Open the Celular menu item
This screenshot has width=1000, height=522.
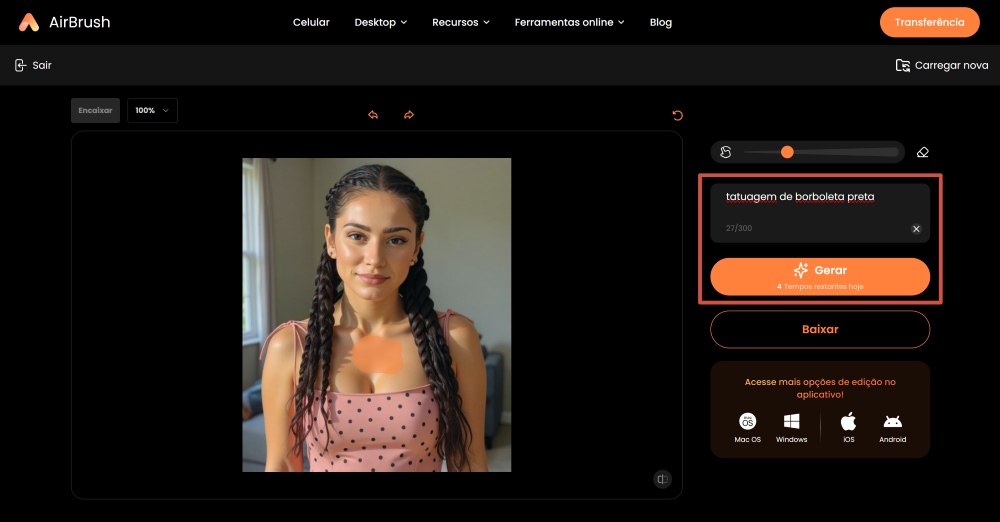pyautogui.click(x=311, y=22)
